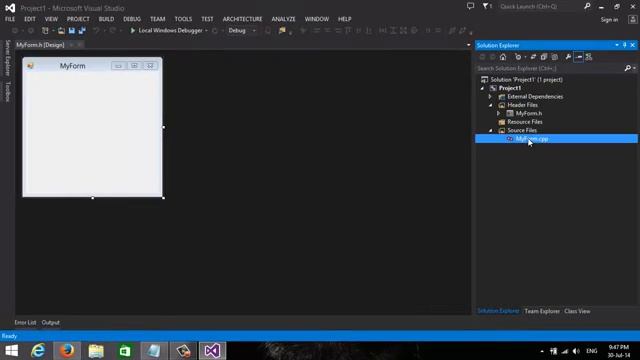Open the Local Windows Debugger dropdown arrow

pos(206,31)
